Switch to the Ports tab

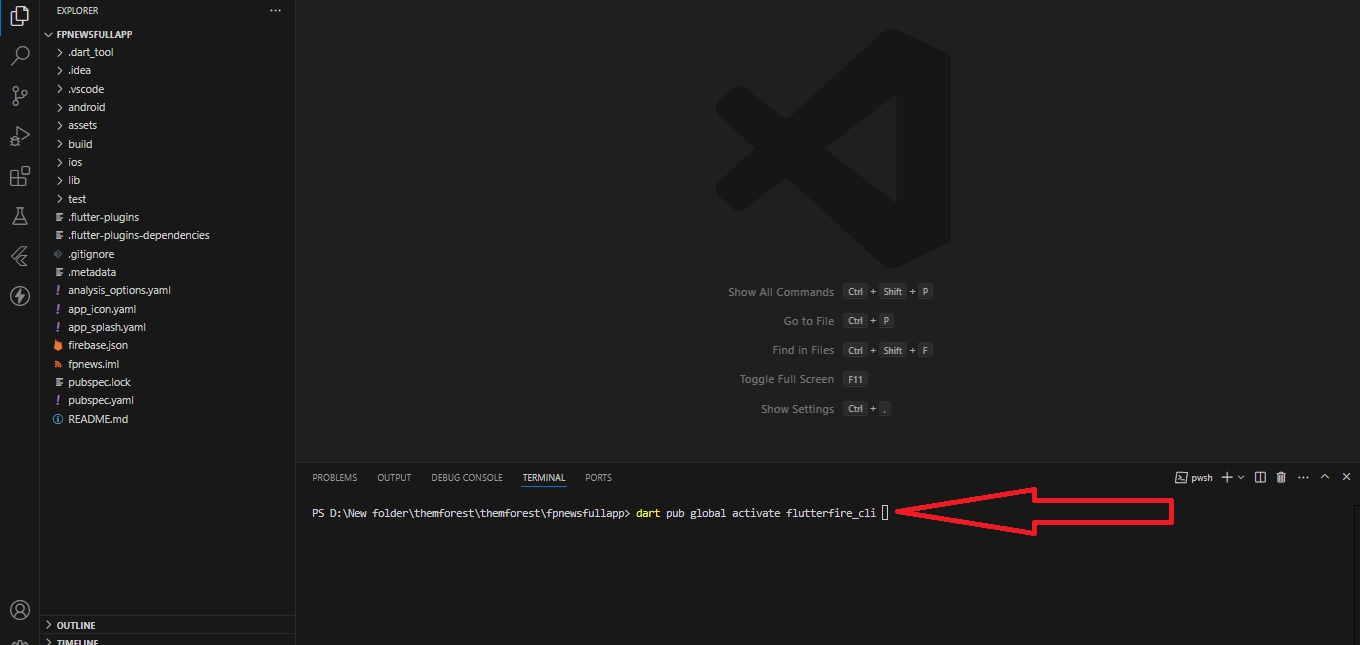pos(598,478)
